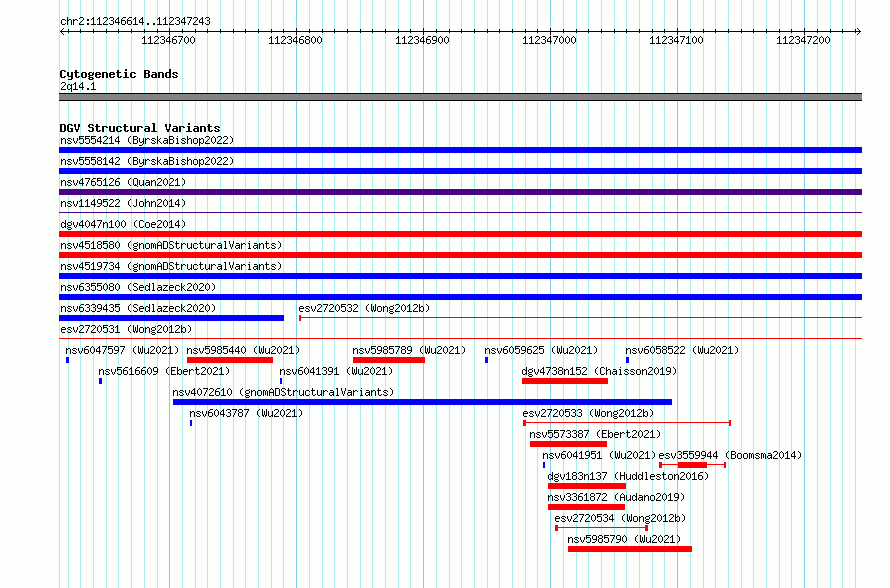Click ruler position 112346800
The width and height of the screenshot is (890, 588).
click(x=295, y=40)
